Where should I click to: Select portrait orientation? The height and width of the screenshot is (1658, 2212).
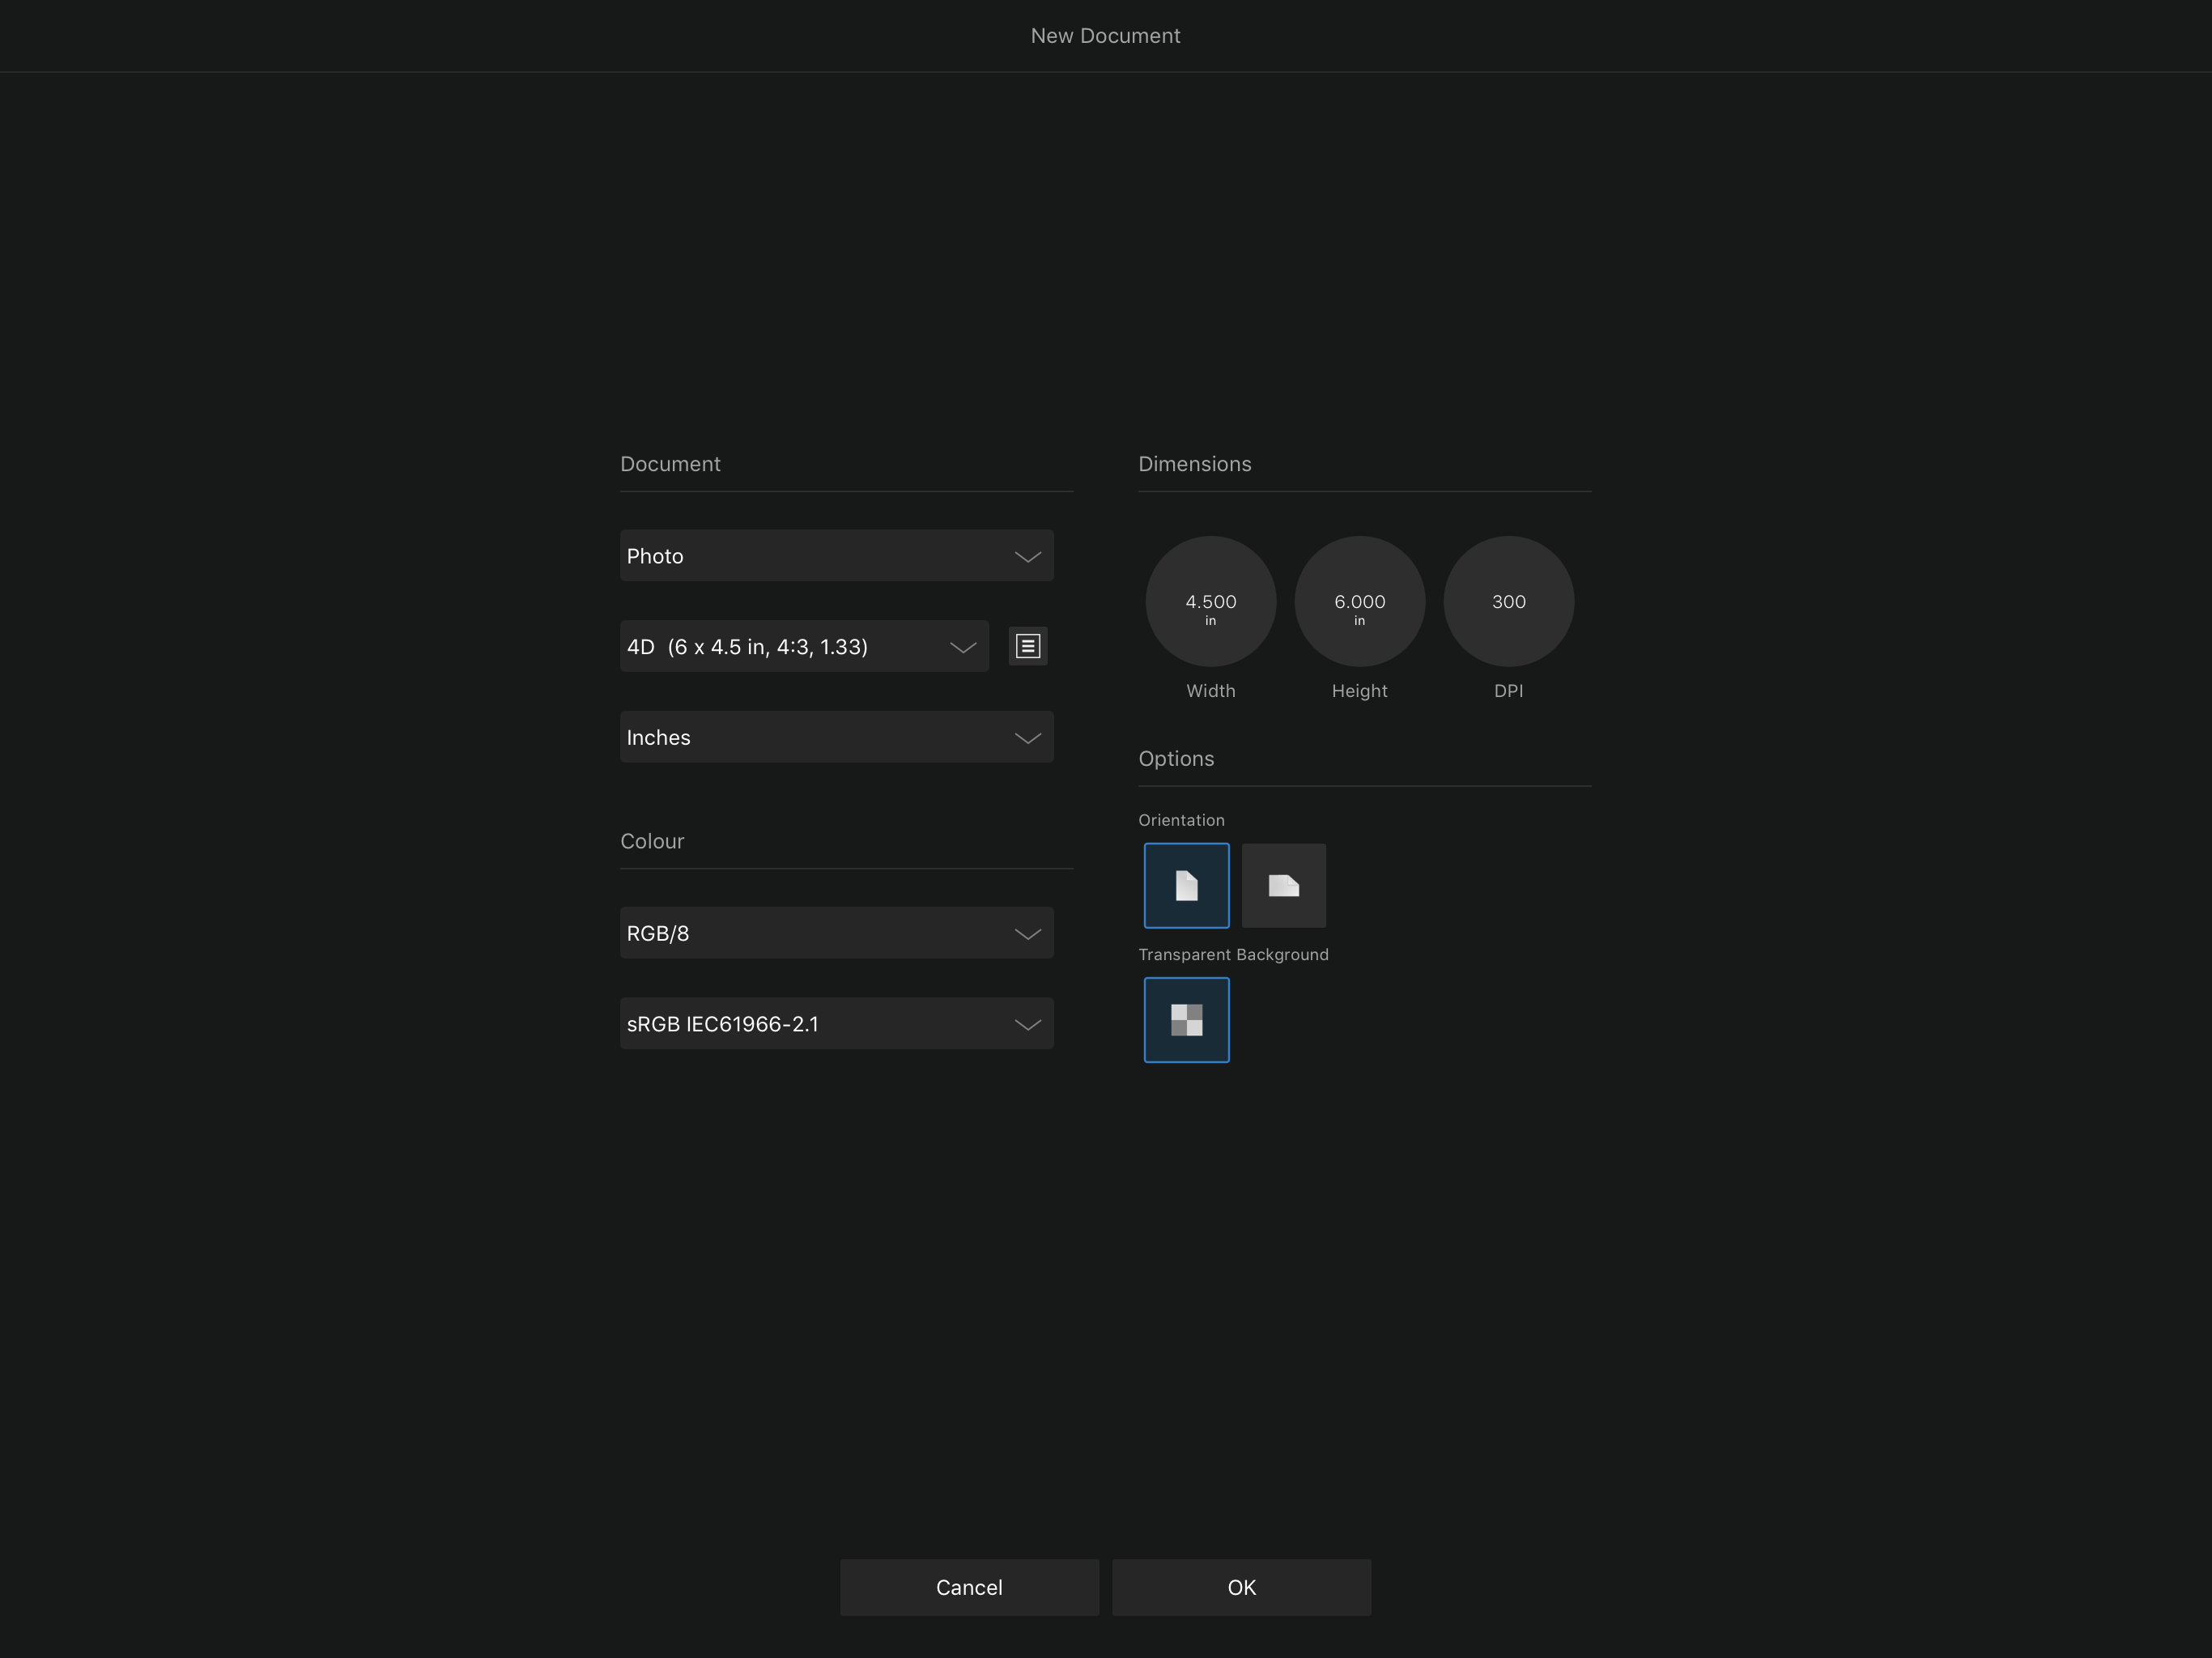click(1186, 885)
